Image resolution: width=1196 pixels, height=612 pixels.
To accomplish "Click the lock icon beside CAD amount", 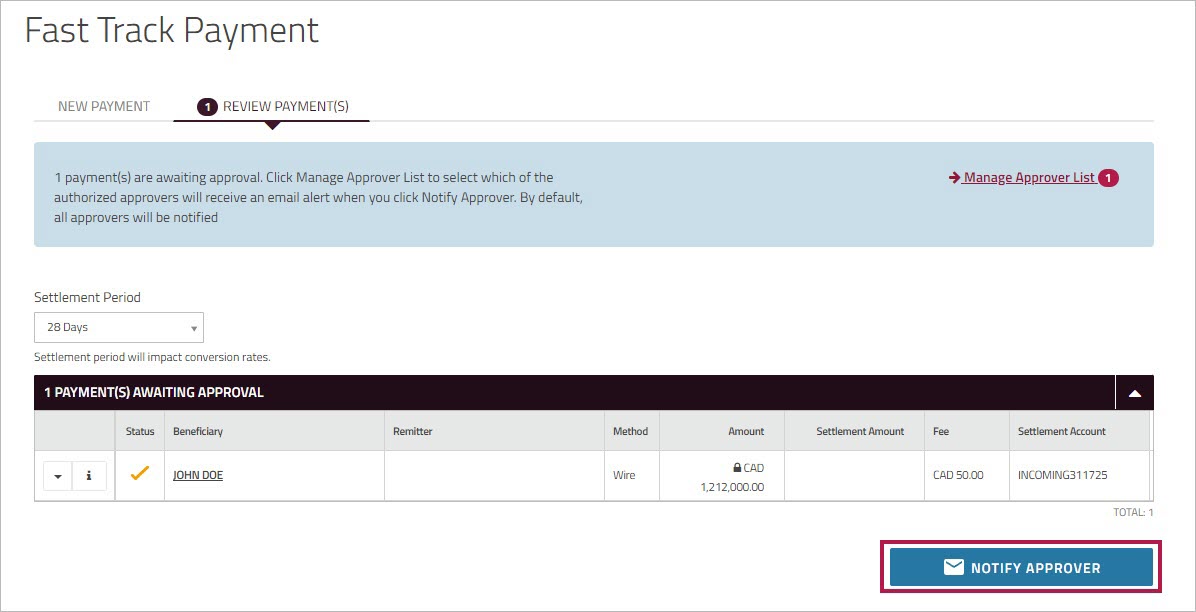I will click(x=737, y=468).
